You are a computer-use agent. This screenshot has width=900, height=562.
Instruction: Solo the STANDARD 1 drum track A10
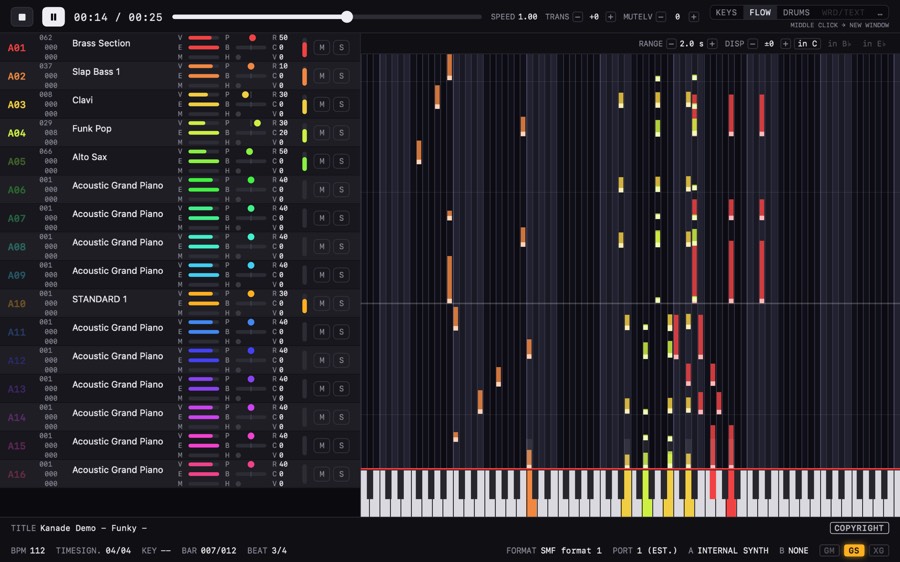click(x=342, y=303)
